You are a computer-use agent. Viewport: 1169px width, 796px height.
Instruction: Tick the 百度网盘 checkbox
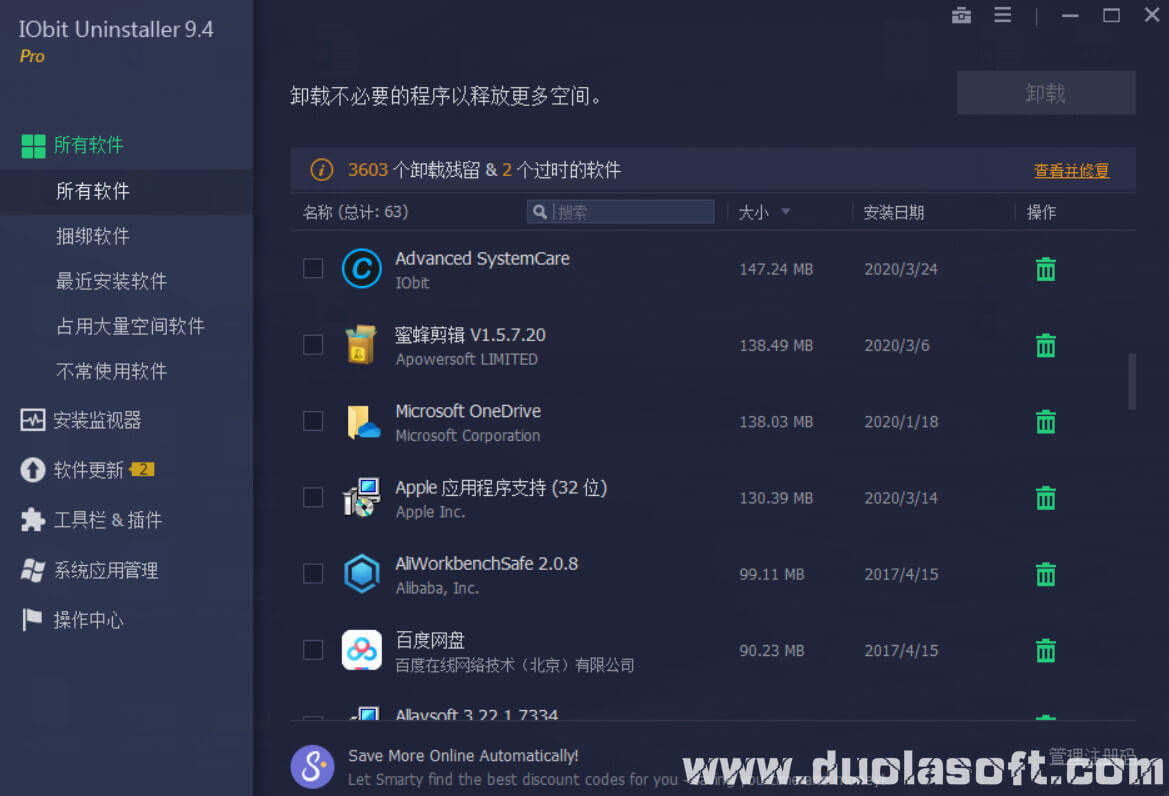313,650
